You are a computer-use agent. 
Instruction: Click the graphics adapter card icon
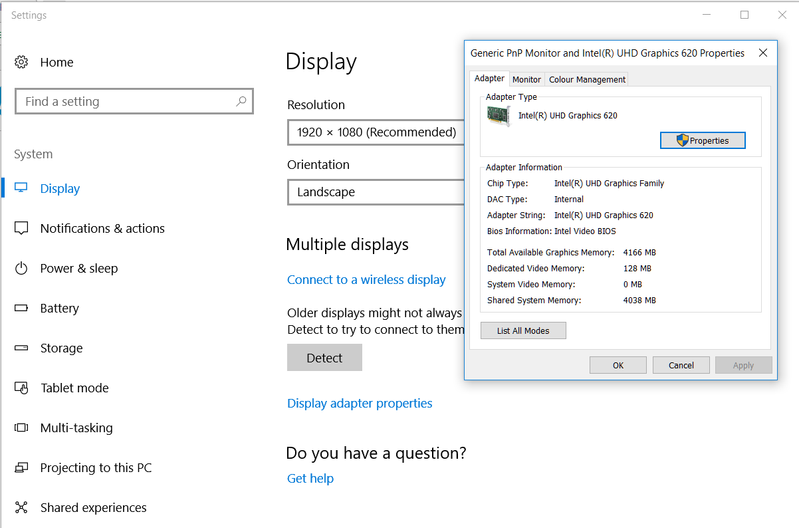pos(498,116)
